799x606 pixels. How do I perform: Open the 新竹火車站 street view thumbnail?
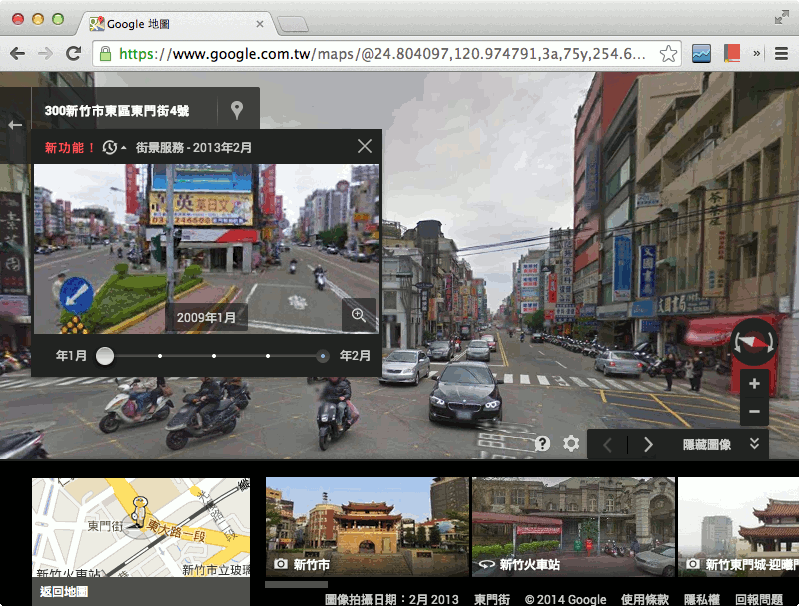[x=573, y=526]
